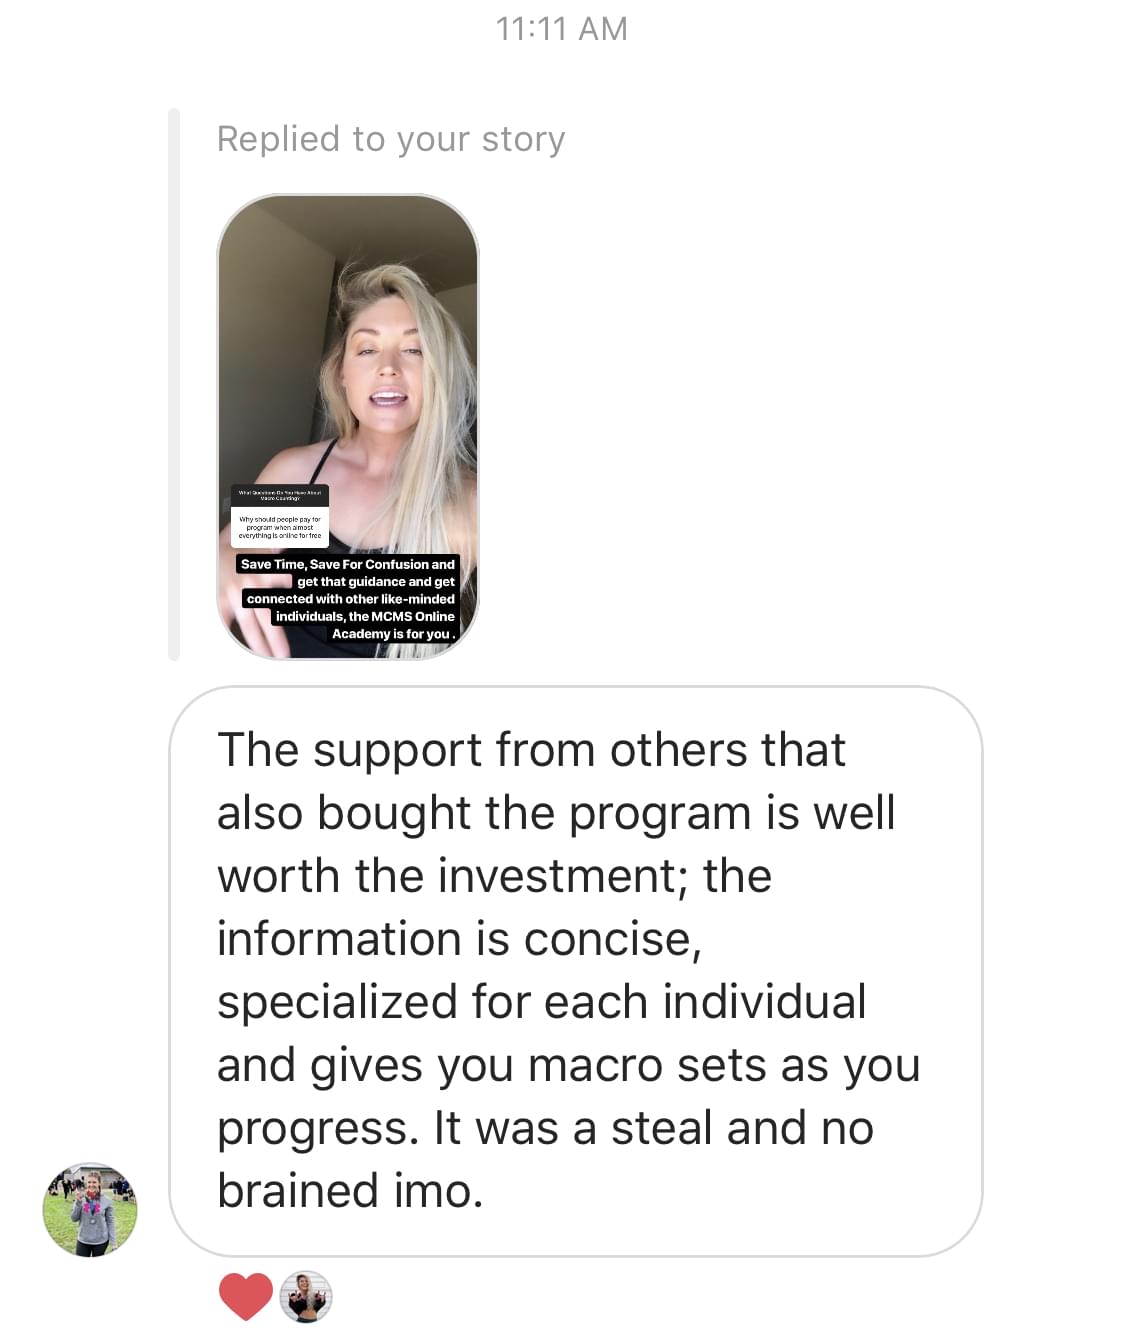Tap the 'What Questions Do You Have' sticker header
The image size is (1125, 1336).
click(x=280, y=494)
